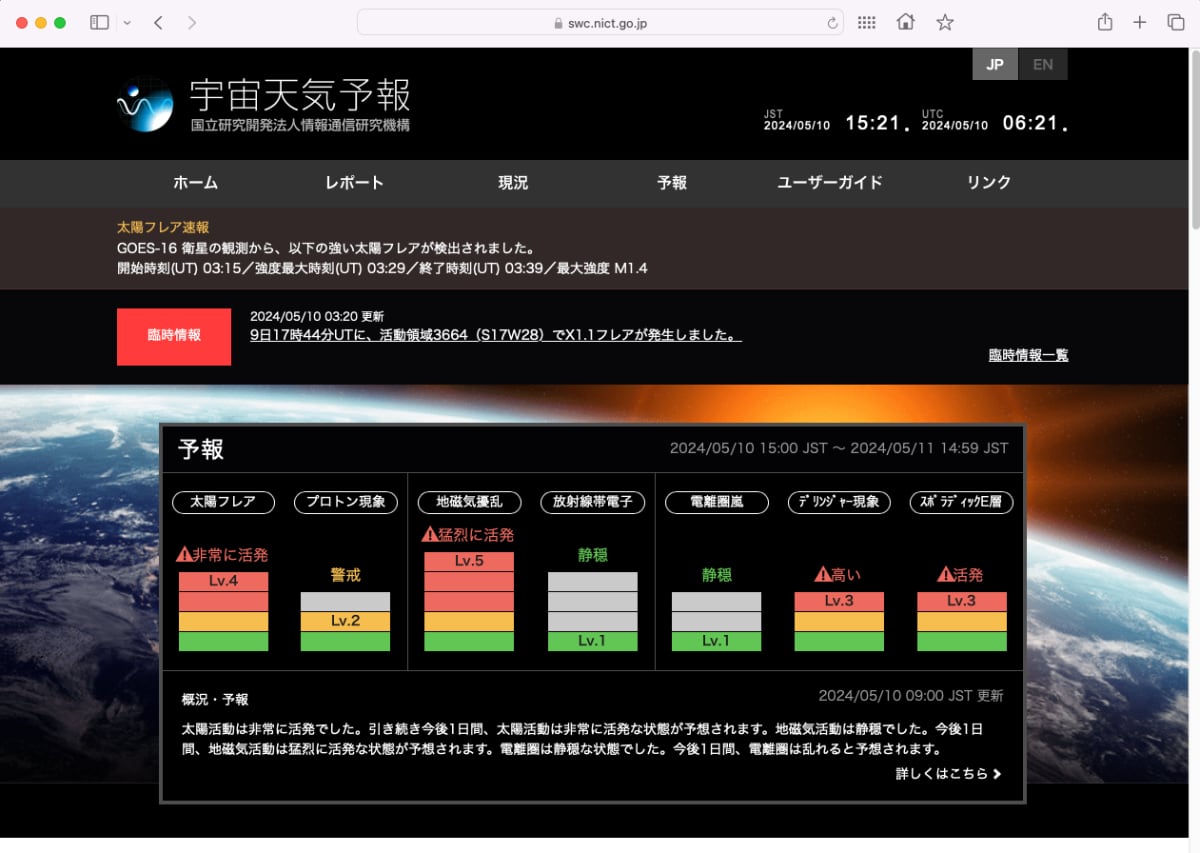This screenshot has width=1200, height=853.
Task: Open the sidebar dropdown chevron
Action: click(x=126, y=21)
